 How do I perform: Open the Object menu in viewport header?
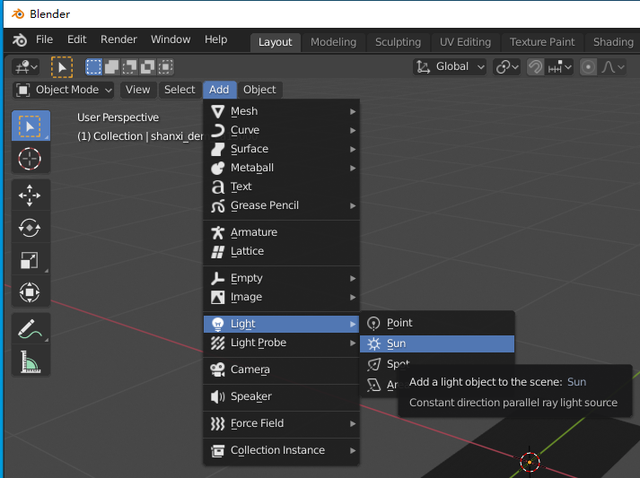point(260,90)
